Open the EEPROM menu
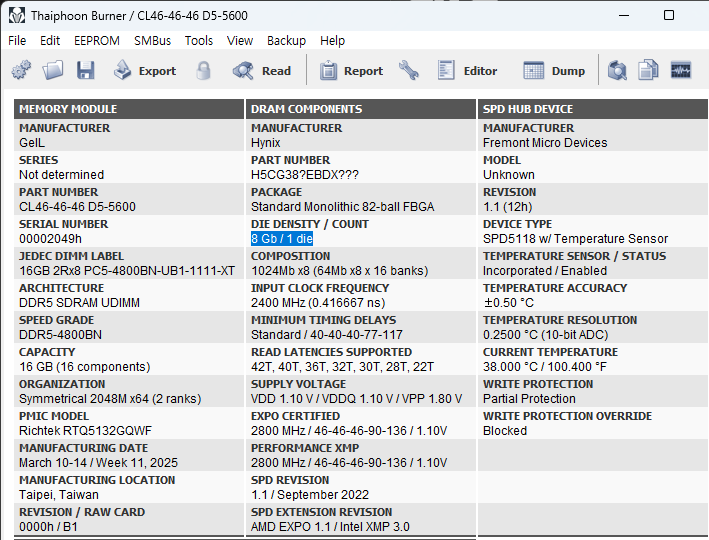Viewport: 709px width, 540px height. click(97, 41)
